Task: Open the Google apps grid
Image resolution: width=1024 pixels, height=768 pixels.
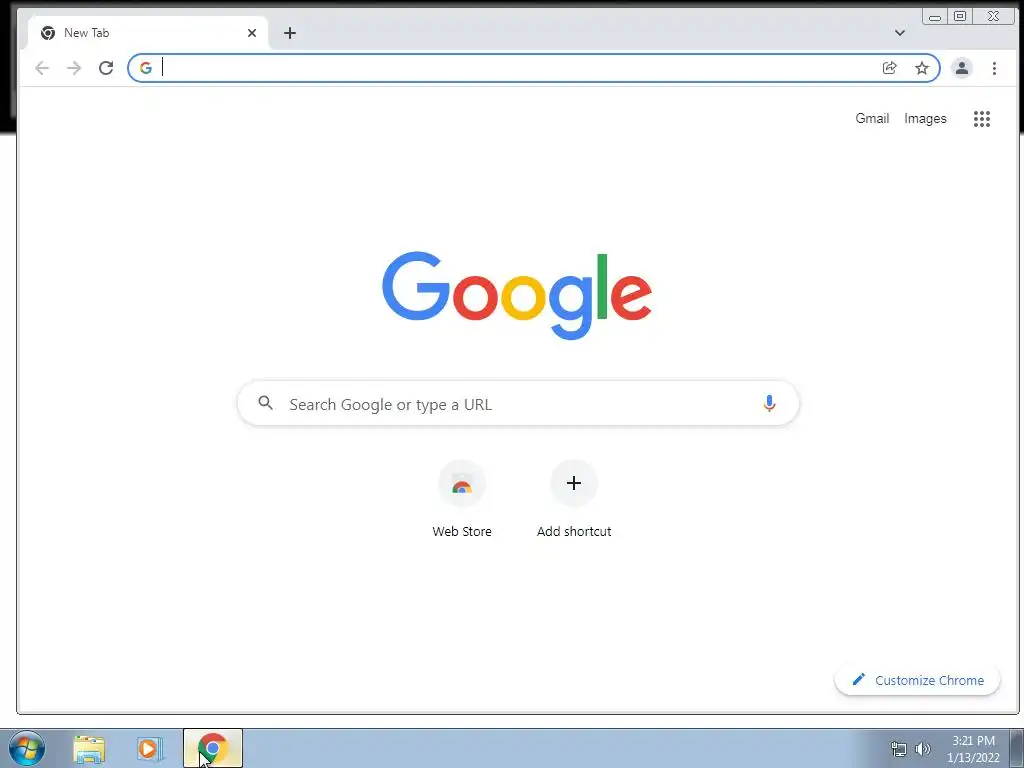Action: (982, 118)
